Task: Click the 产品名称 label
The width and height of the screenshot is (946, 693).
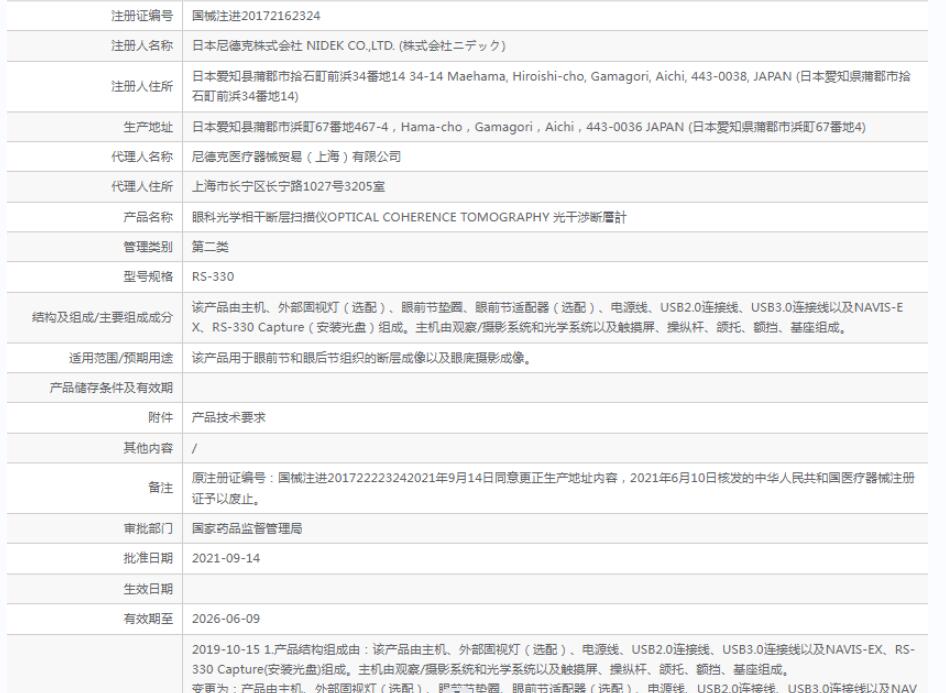Action: click(148, 217)
